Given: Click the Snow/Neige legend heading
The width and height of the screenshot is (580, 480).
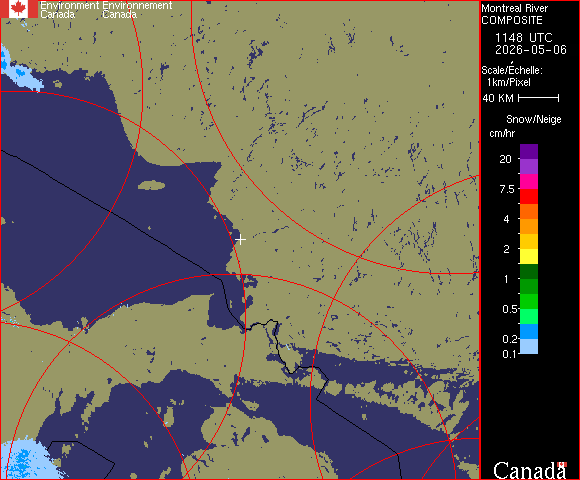Looking at the screenshot, I should click(533, 119).
